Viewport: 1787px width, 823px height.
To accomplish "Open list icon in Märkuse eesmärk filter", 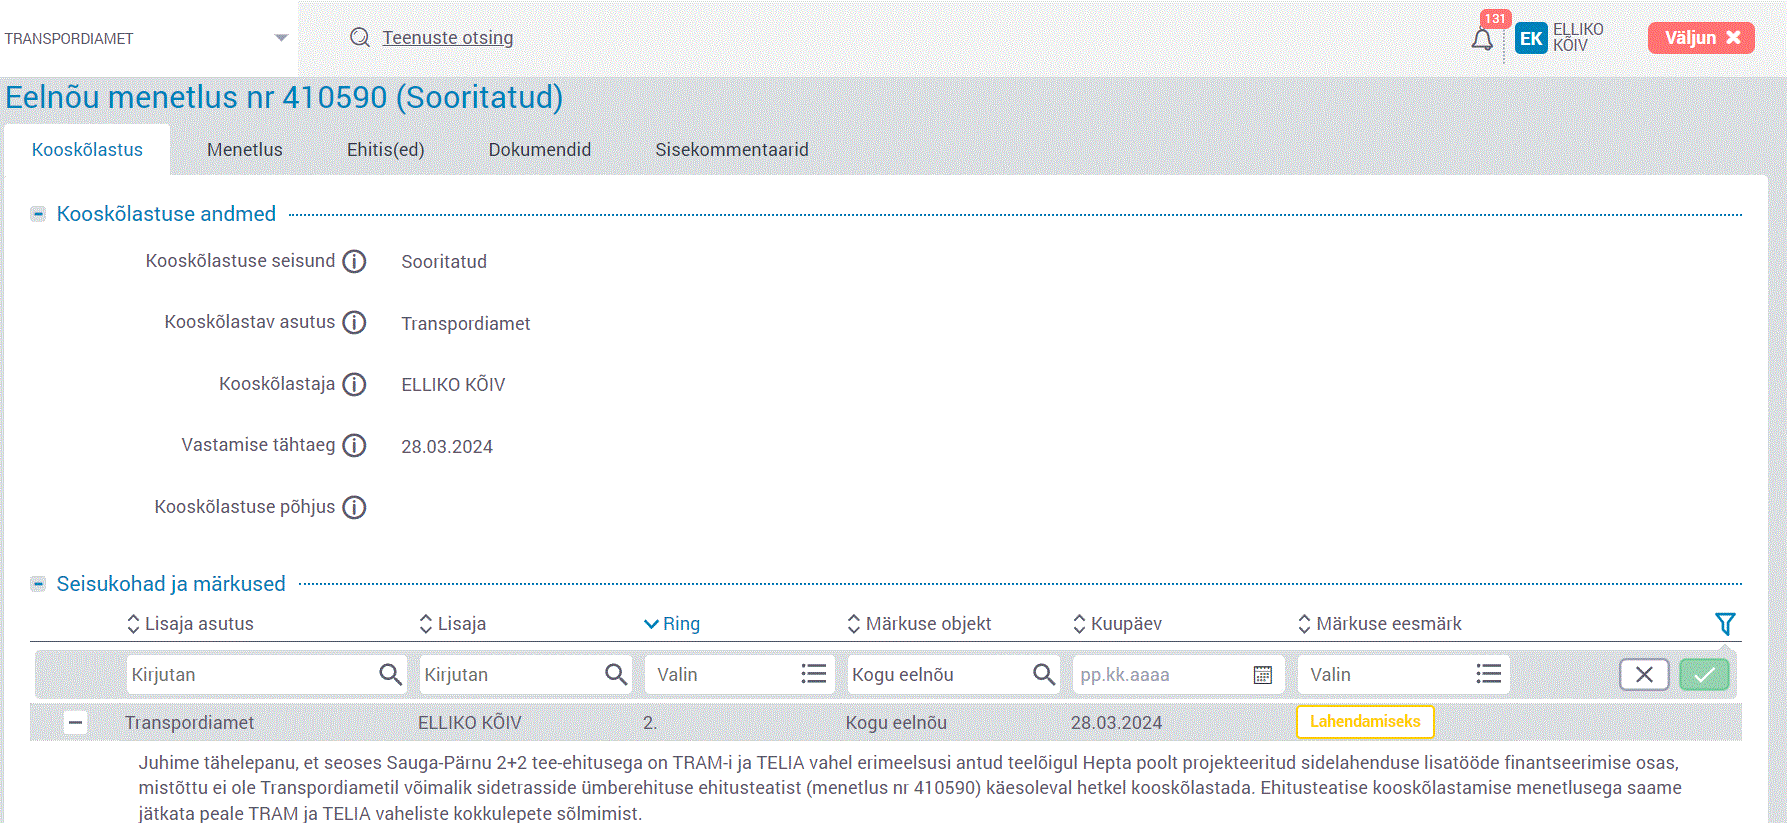I will (1489, 674).
